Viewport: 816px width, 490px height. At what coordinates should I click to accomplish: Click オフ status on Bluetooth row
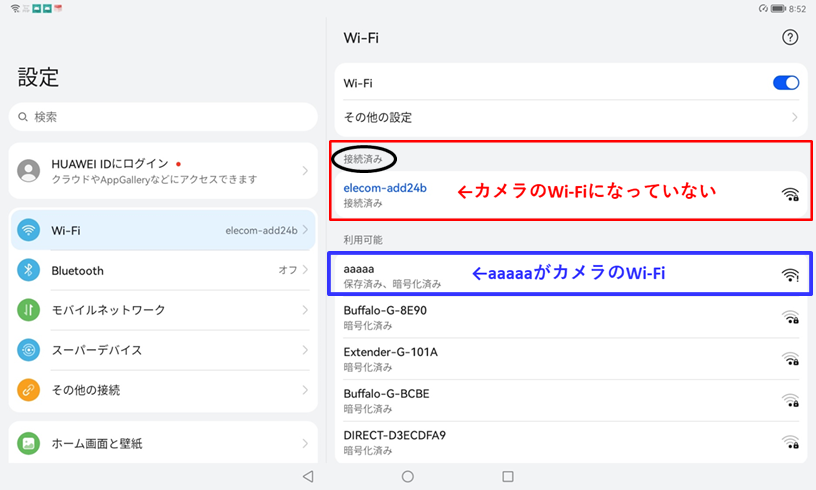[x=288, y=270]
